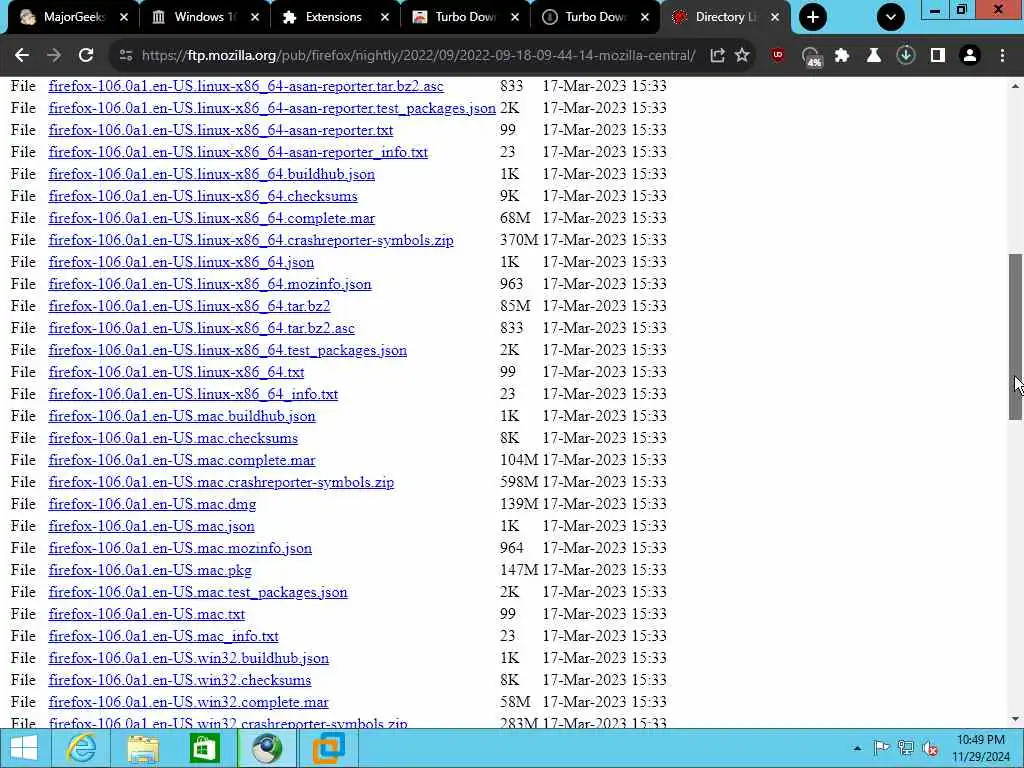Close the MajorGeeks tab
Image resolution: width=1024 pixels, height=768 pixels.
tap(124, 17)
